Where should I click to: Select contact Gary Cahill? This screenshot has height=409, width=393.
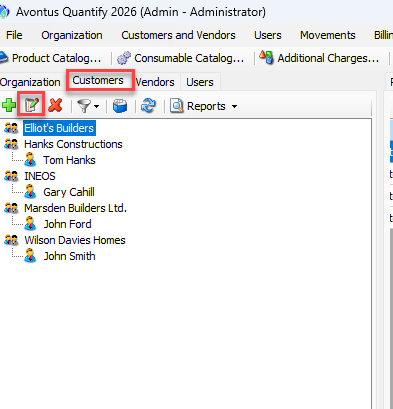[69, 192]
